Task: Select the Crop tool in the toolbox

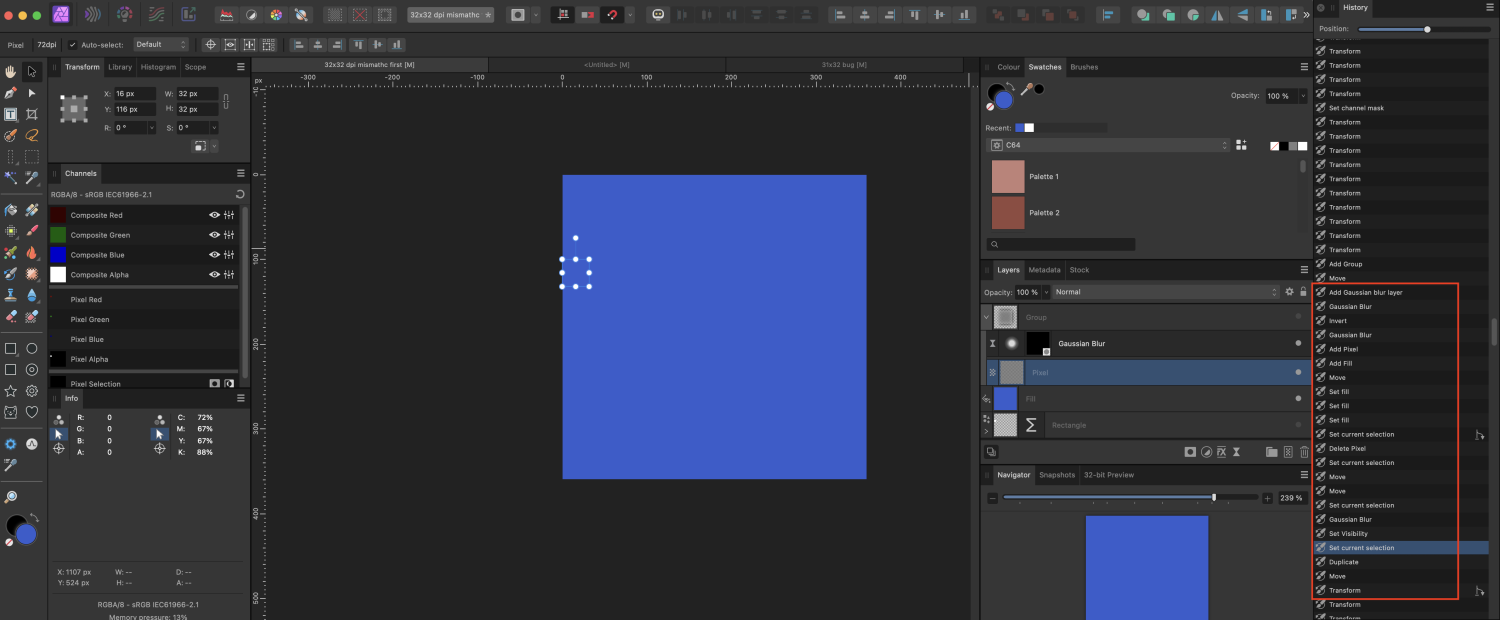Action: [x=32, y=114]
